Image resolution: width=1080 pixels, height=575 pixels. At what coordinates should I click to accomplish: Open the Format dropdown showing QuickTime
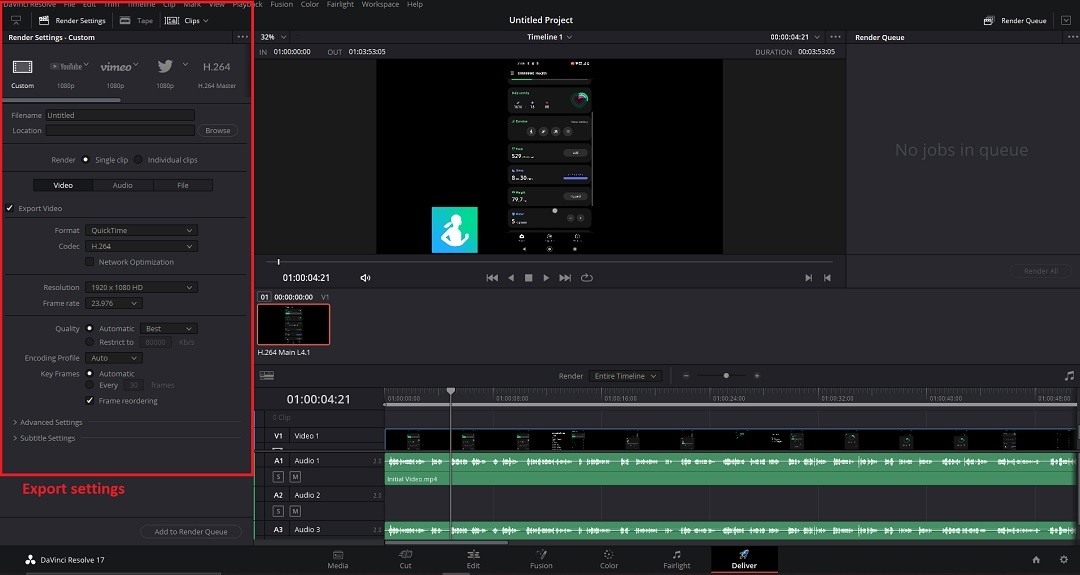(x=141, y=230)
